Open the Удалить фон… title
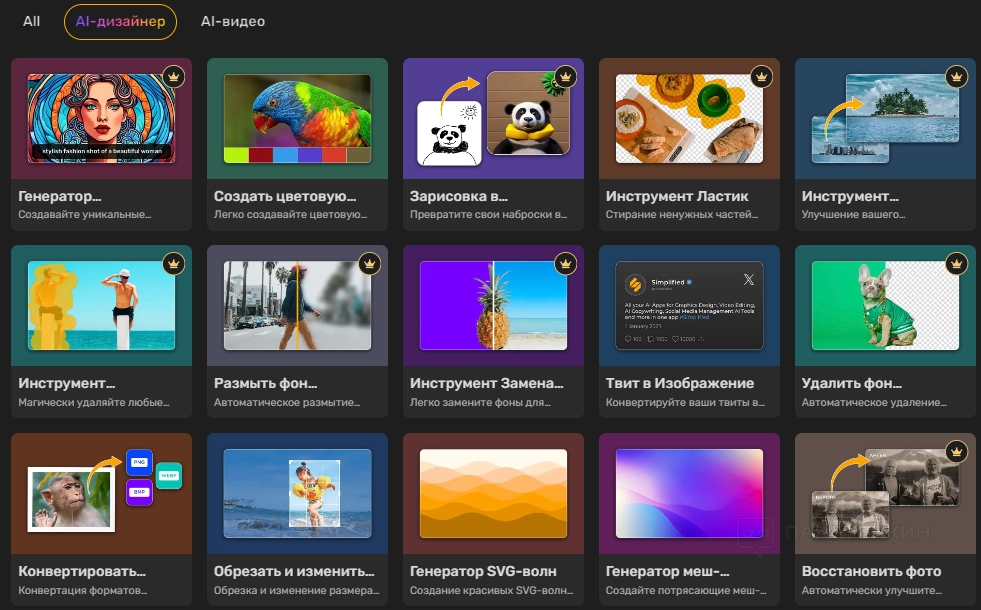Image resolution: width=981 pixels, height=610 pixels. tap(851, 383)
